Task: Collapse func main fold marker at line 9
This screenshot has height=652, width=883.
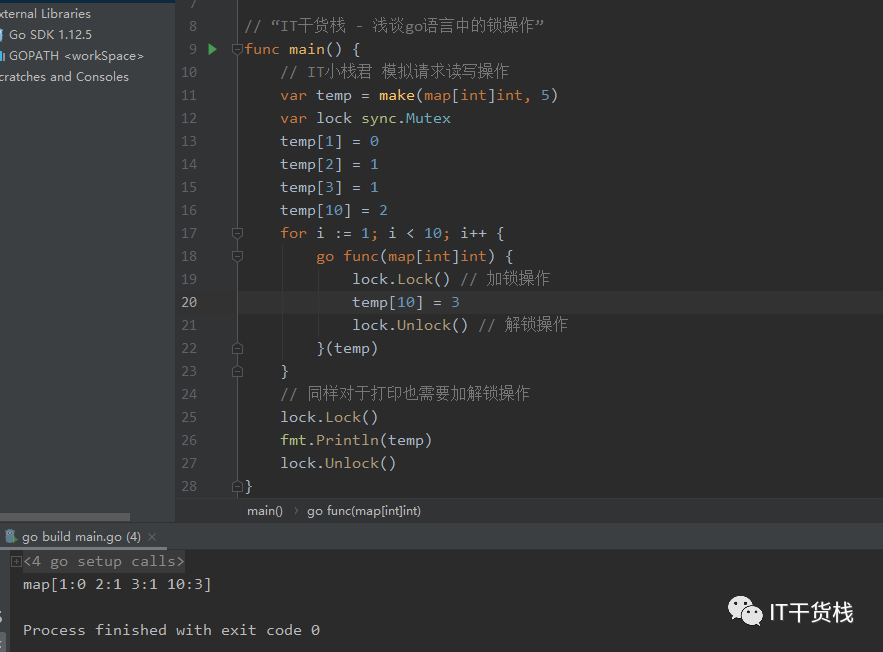Action: click(237, 49)
